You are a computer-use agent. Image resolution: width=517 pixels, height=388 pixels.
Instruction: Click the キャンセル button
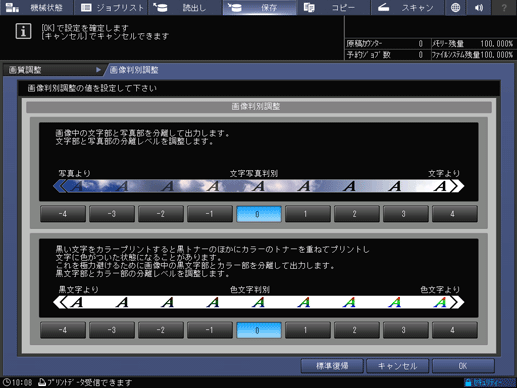pyautogui.click(x=397, y=366)
